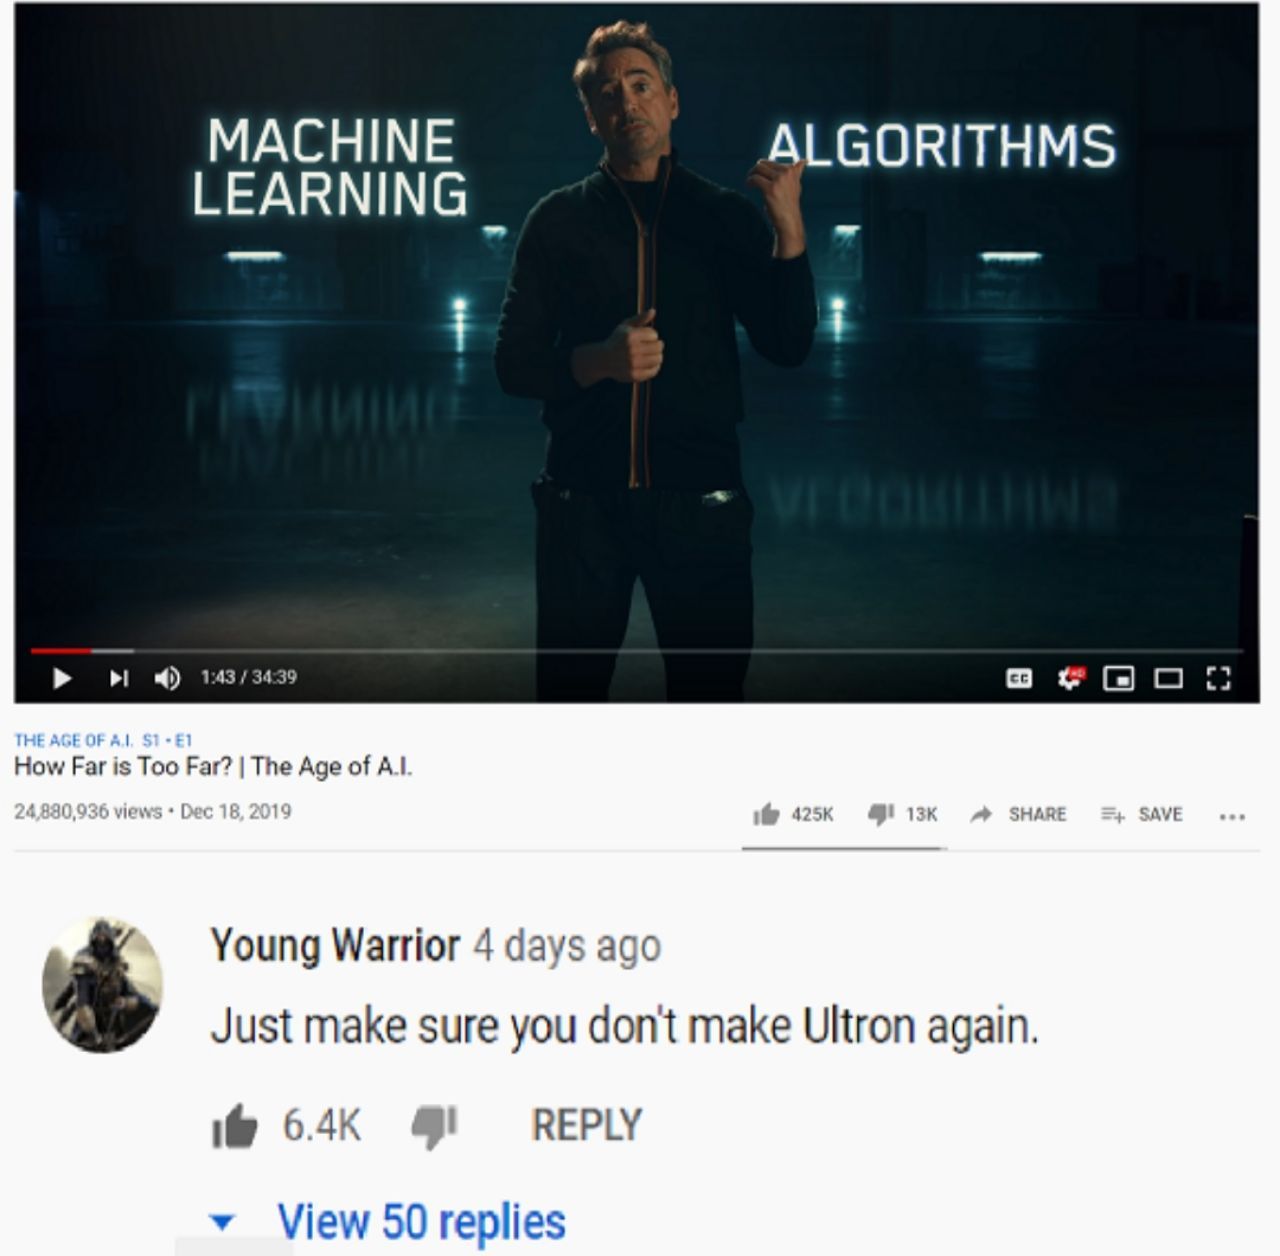Click the video progress bar to seek
The image size is (1280, 1256).
636,650
